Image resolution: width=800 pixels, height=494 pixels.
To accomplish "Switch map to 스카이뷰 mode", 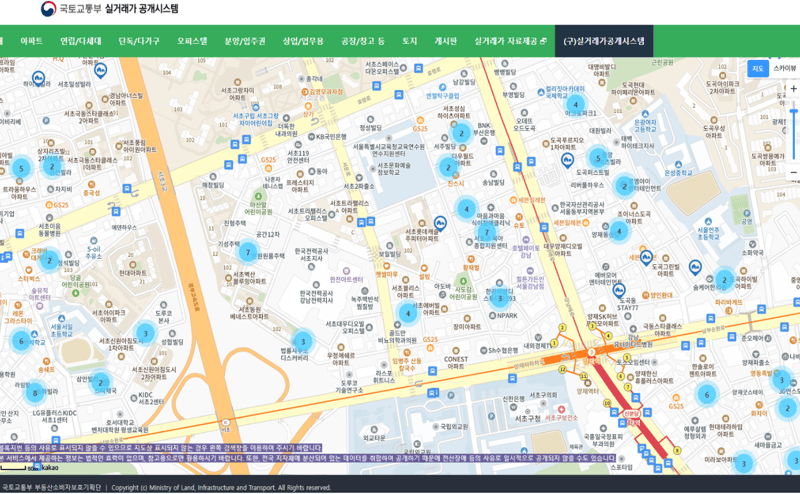I will [784, 68].
